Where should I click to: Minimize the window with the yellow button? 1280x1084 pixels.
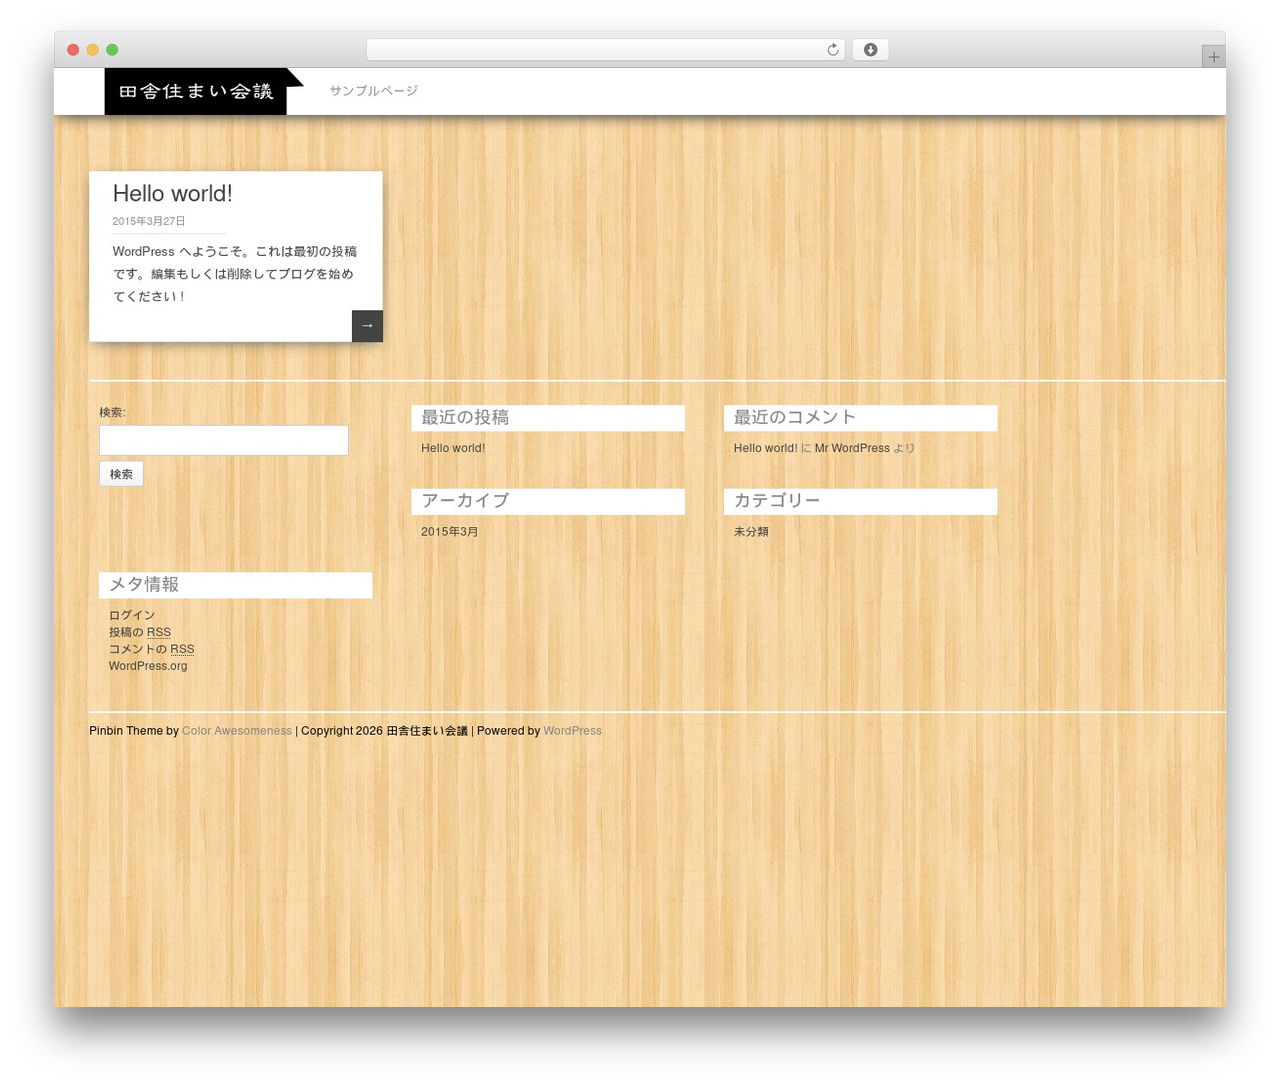[x=93, y=50]
